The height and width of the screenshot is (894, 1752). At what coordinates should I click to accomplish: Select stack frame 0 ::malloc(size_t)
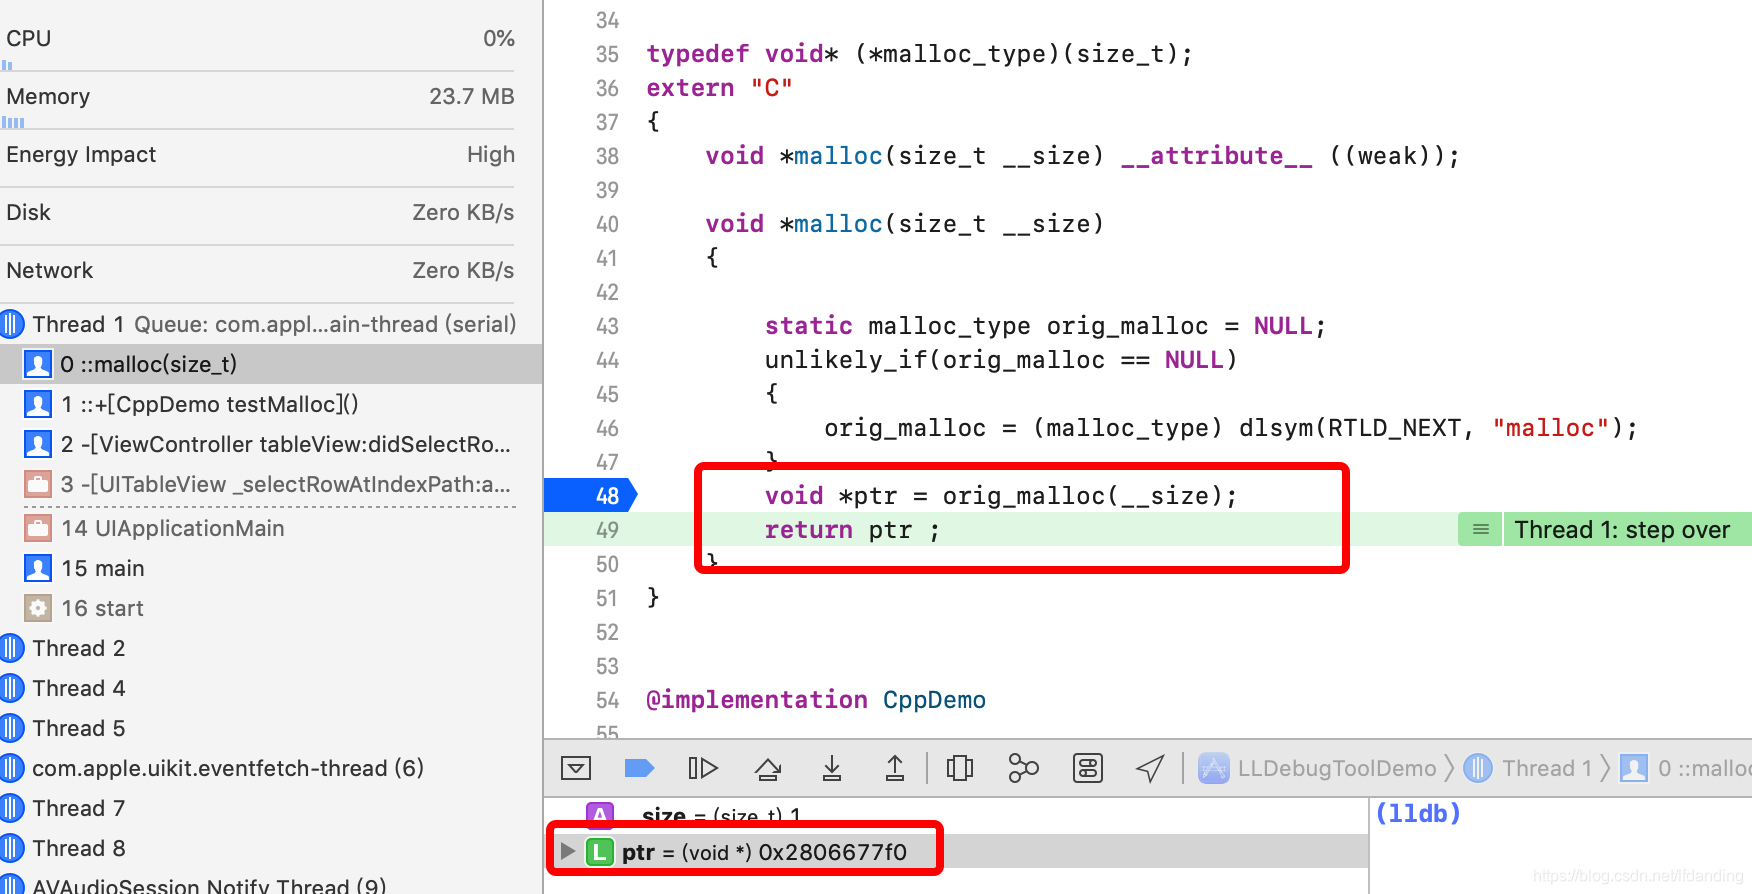tap(271, 364)
